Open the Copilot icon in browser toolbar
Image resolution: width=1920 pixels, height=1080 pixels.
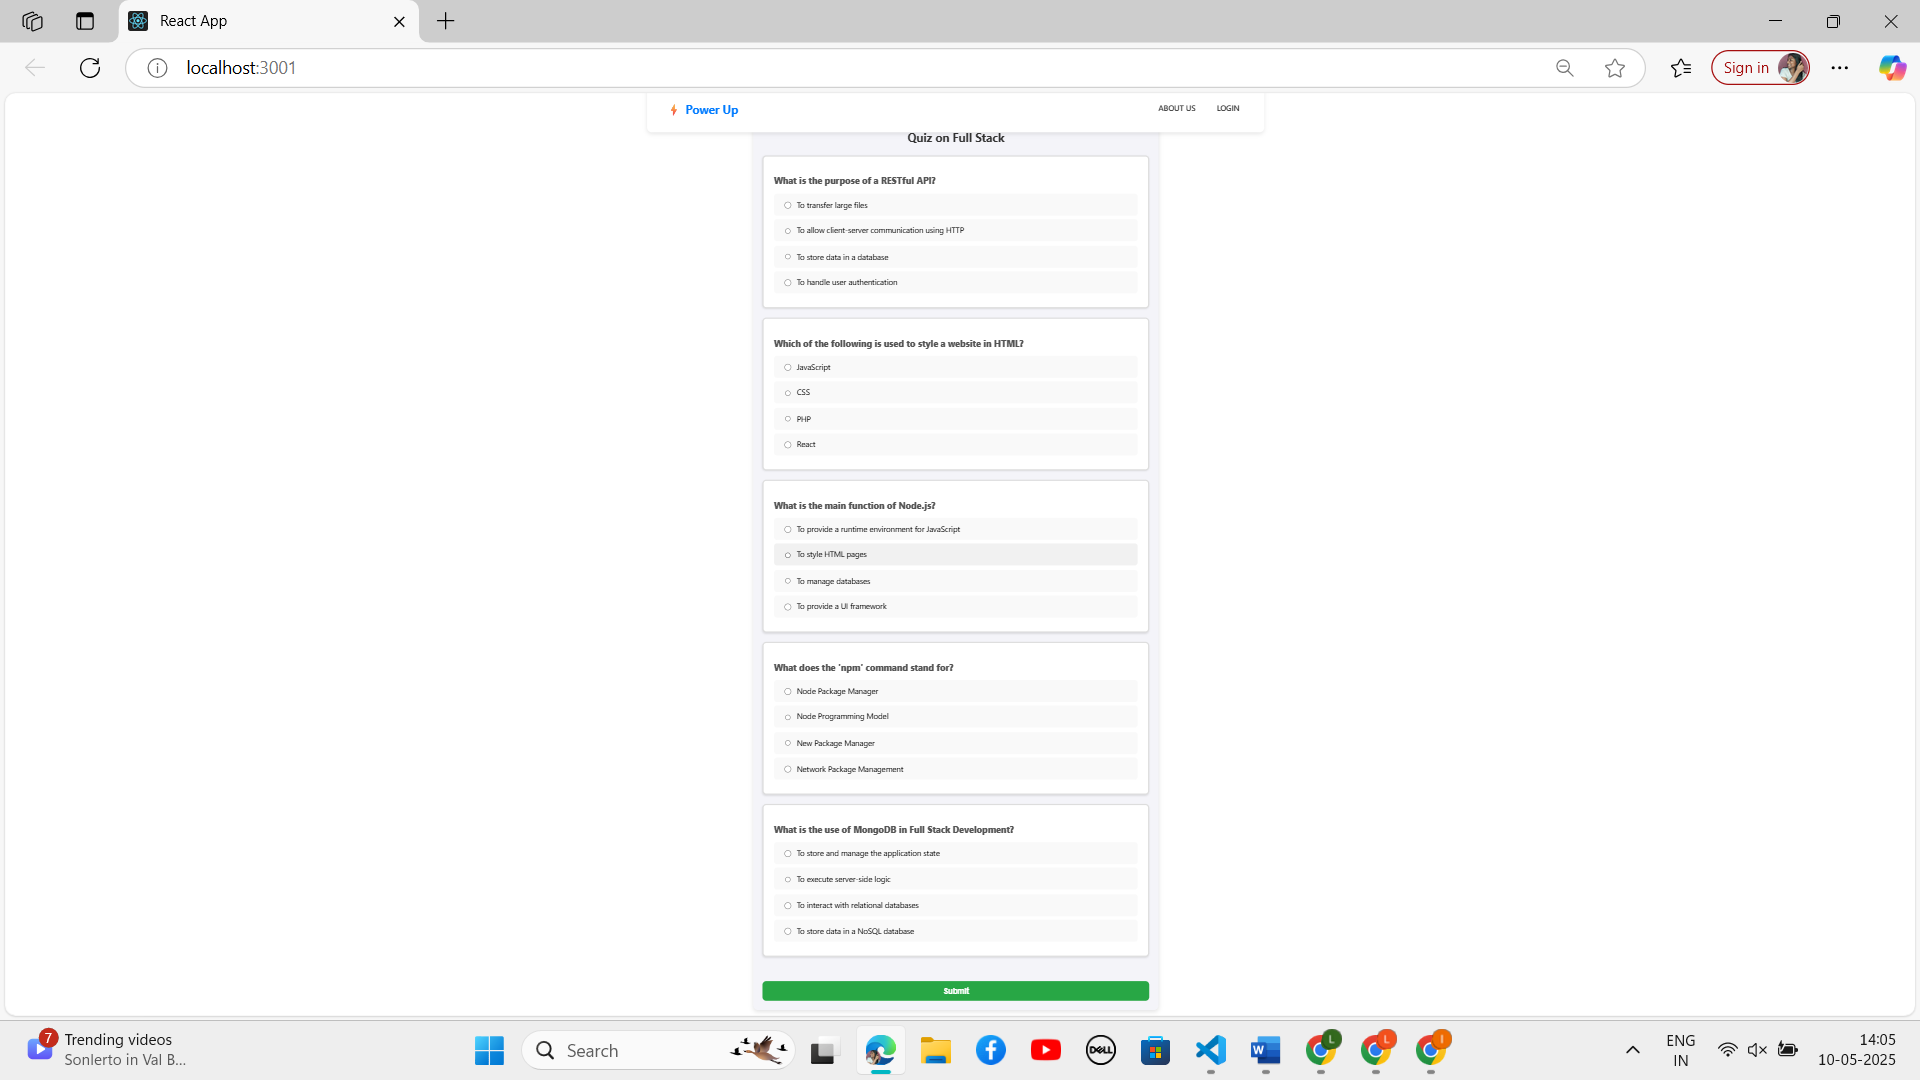(1891, 68)
